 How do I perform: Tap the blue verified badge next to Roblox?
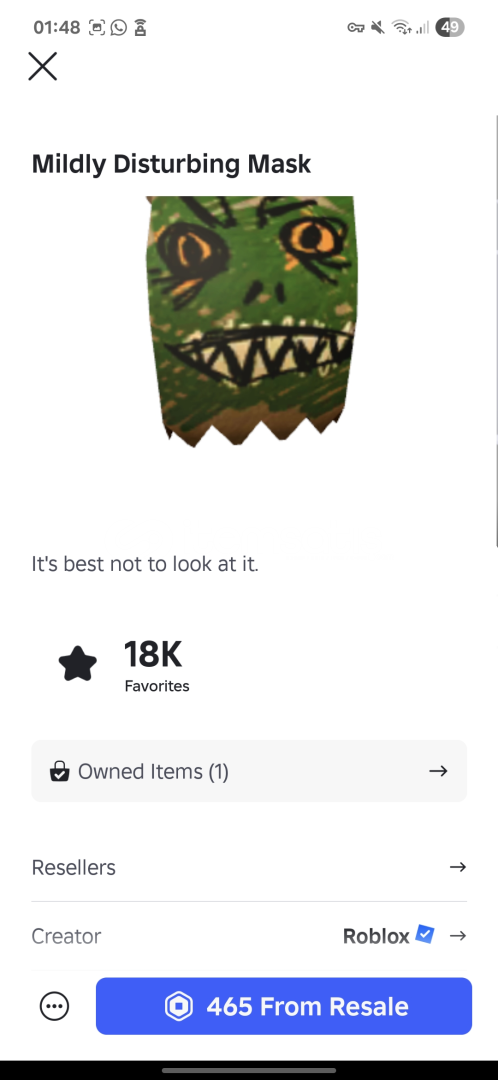(424, 935)
